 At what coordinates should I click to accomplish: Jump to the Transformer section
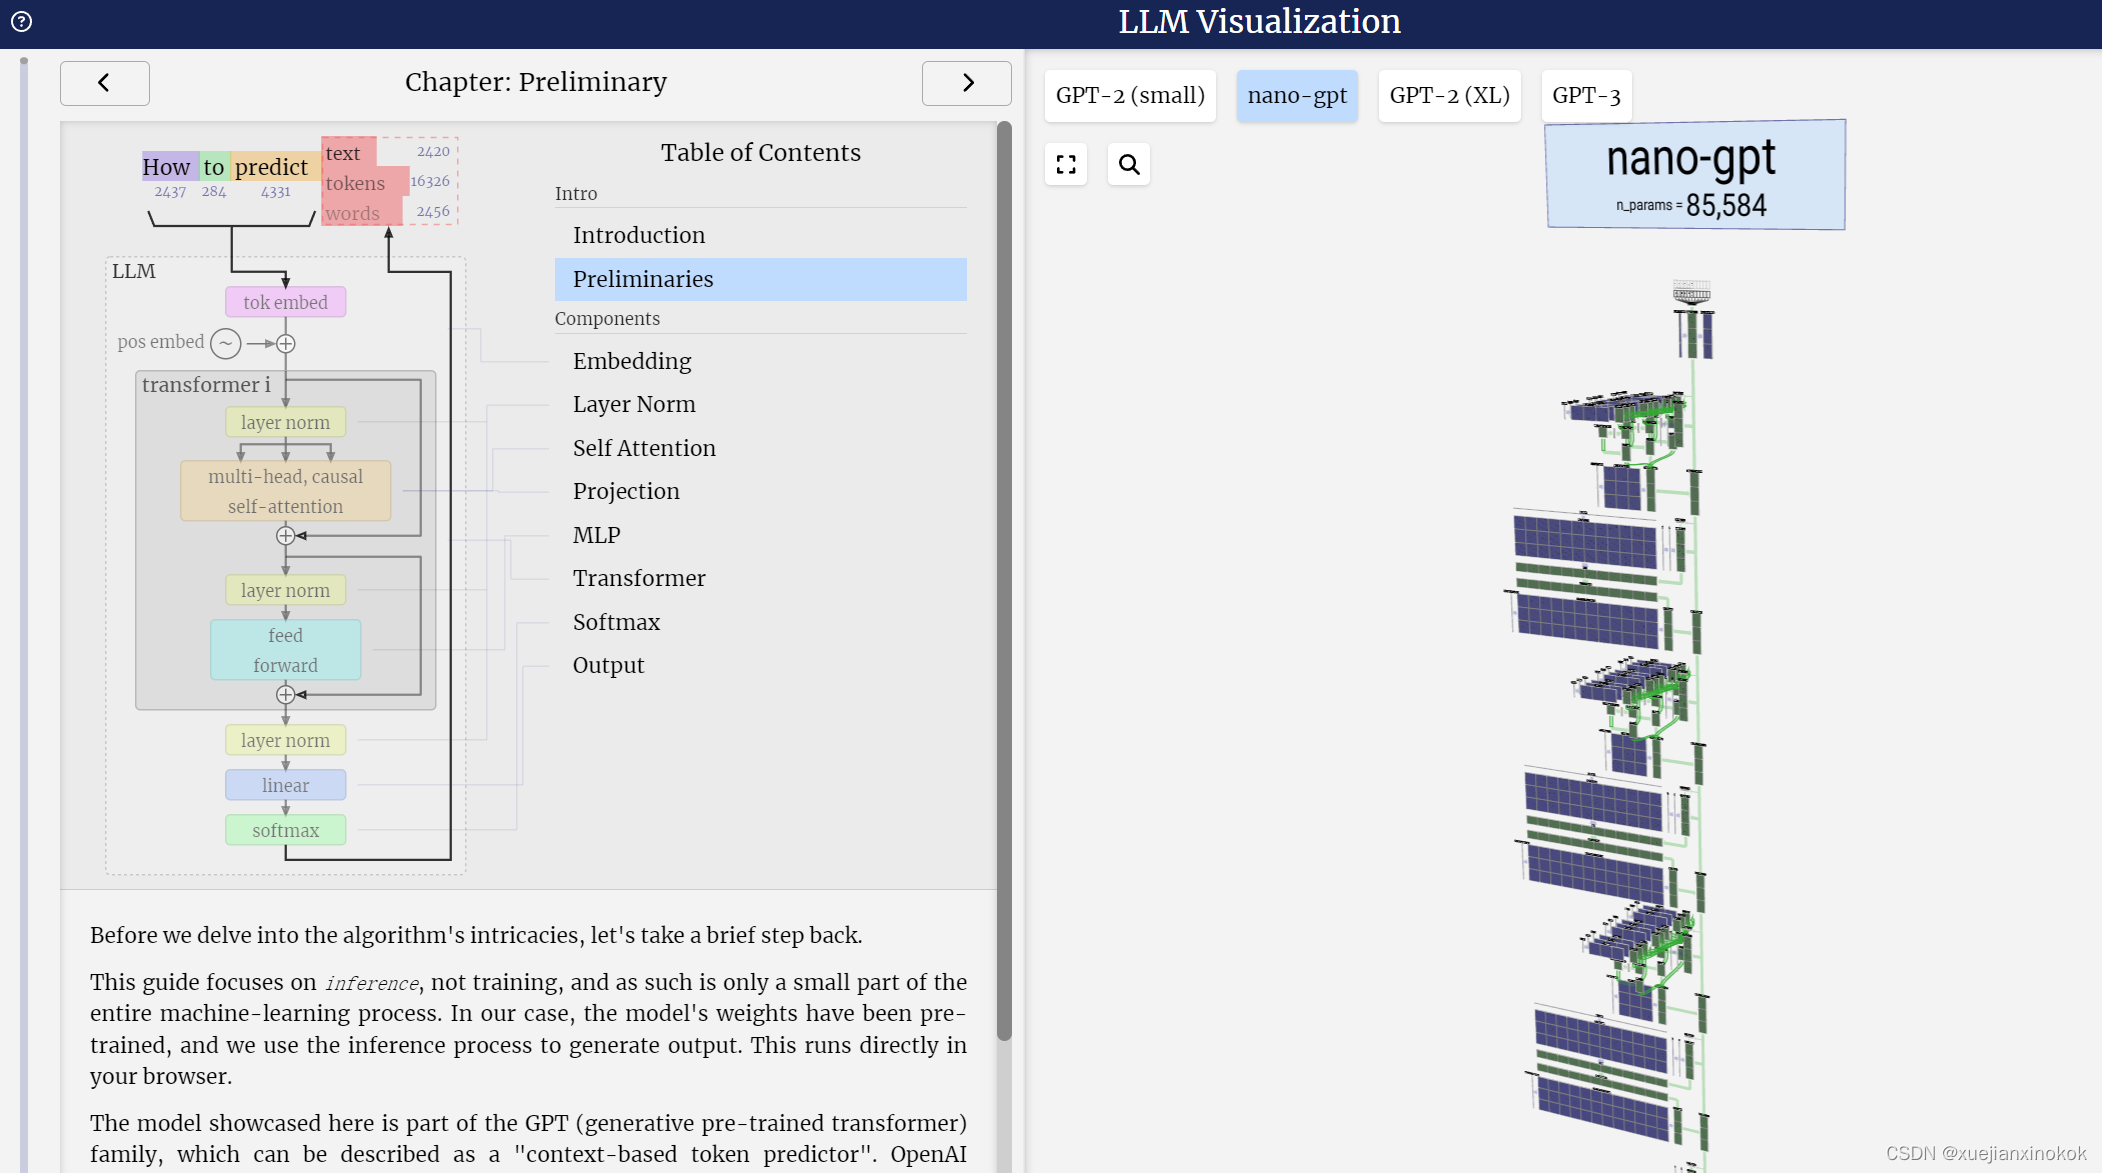(x=639, y=578)
